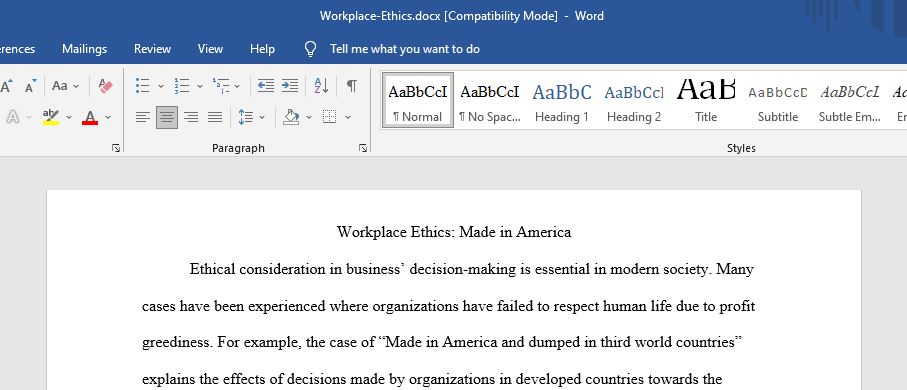This screenshot has width=907, height=390.
Task: Open the Help tab
Action: click(262, 49)
